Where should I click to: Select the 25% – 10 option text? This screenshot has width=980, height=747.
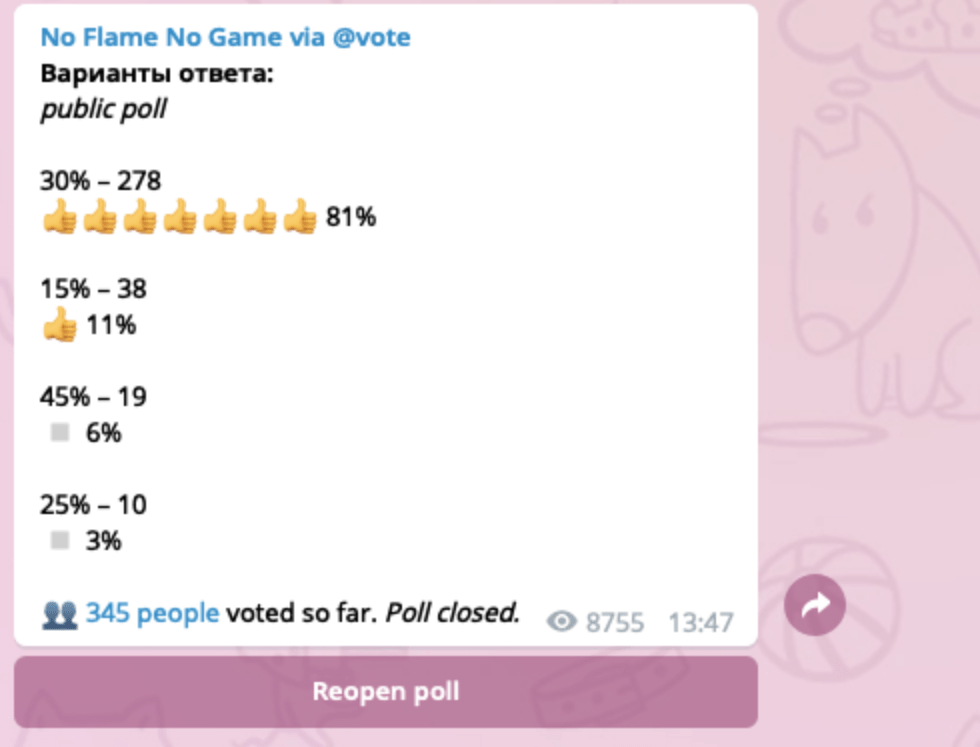93,505
